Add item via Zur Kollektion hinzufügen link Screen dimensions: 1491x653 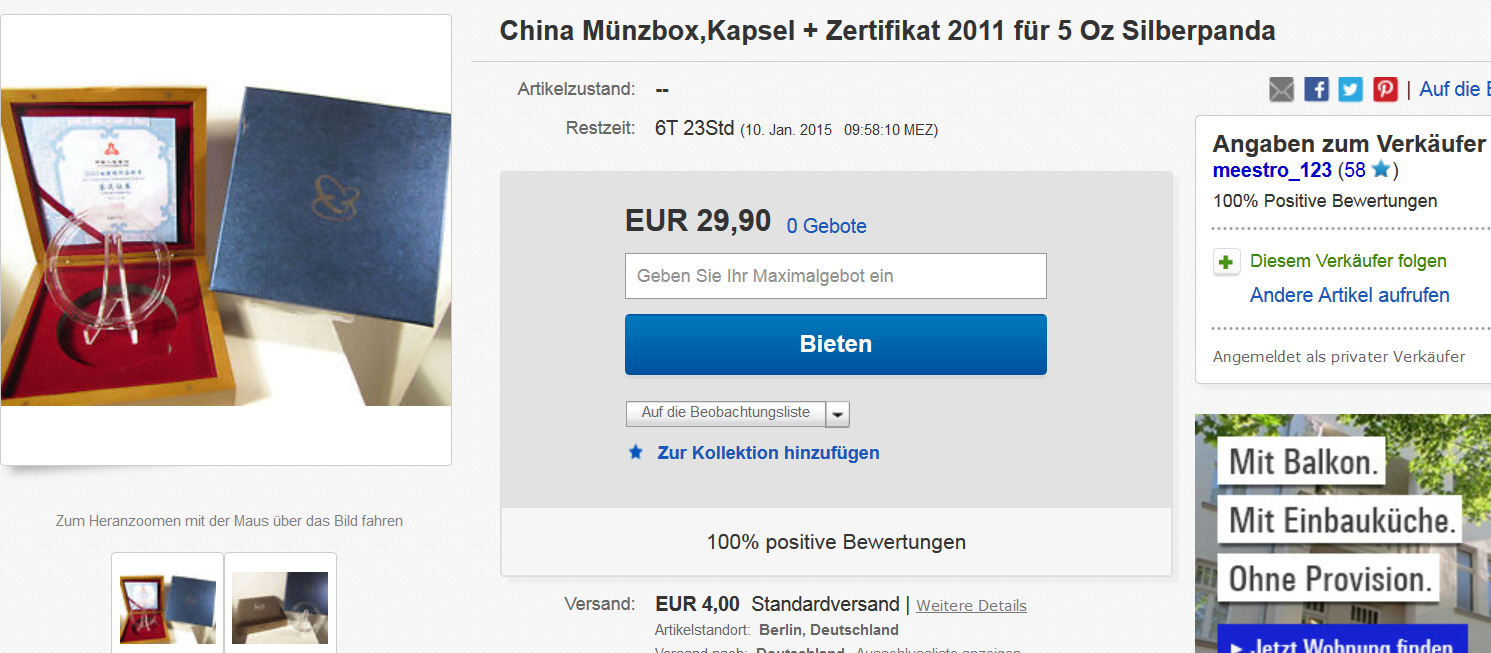point(768,453)
